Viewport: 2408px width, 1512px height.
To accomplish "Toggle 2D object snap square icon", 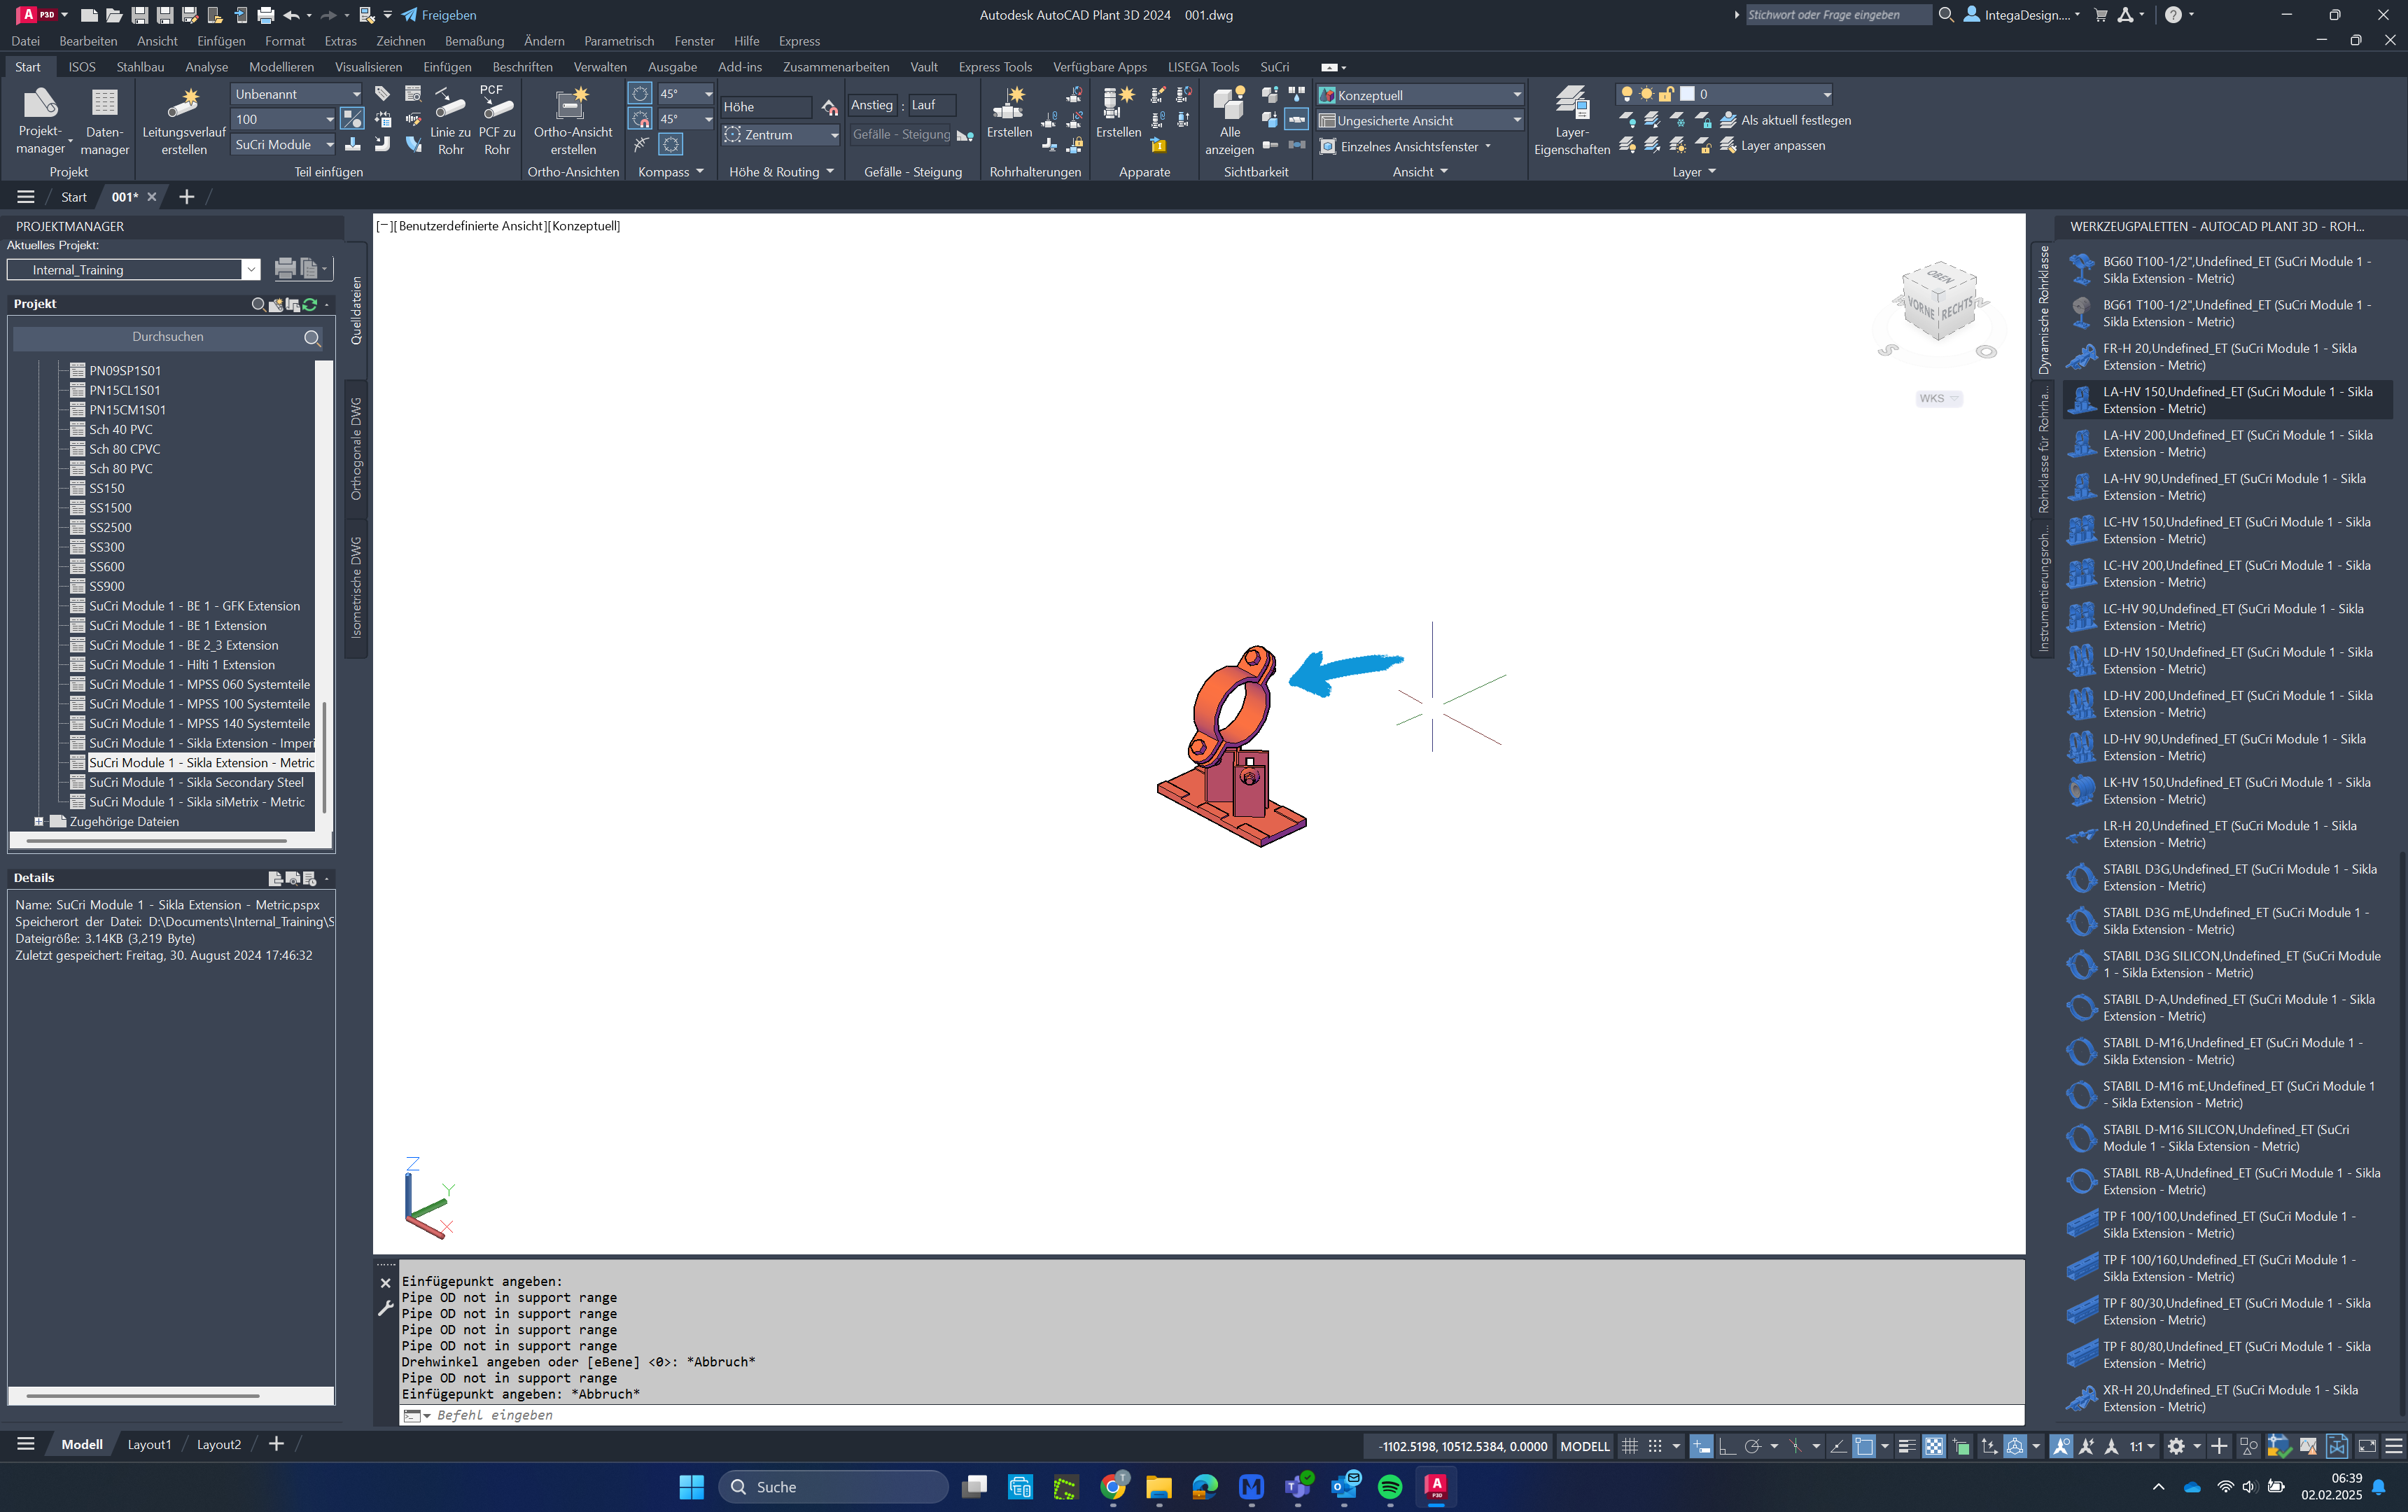I will click(1864, 1446).
